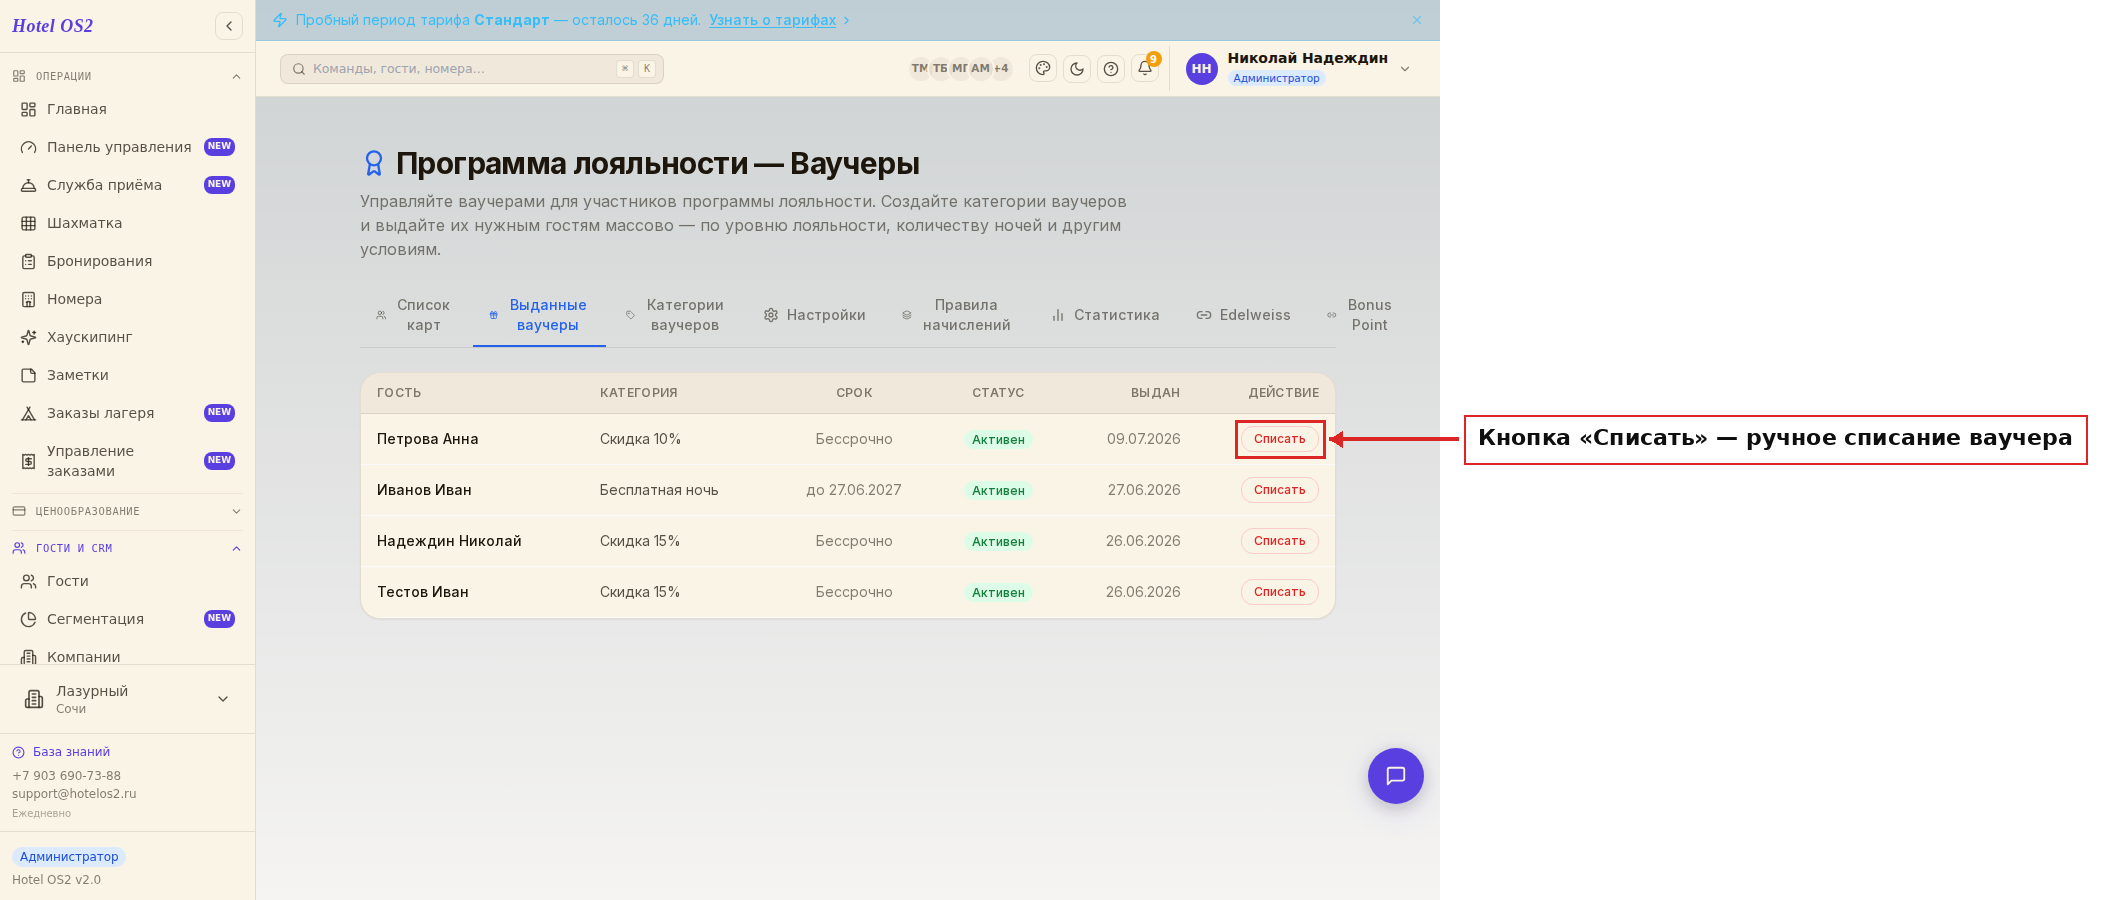The image size is (2111, 900).
Task: Click the support@hotelos2.ru email
Action: [x=74, y=794]
